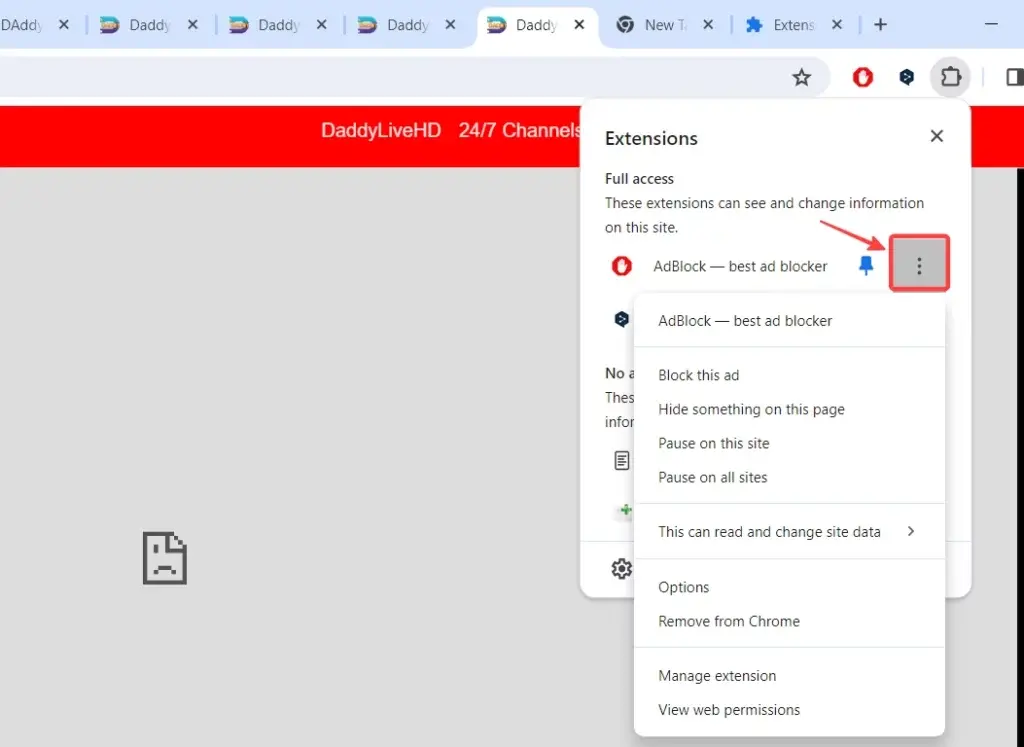Select 'Block this ad' from the menu
Screen dimensions: 1024x747
pyautogui.click(x=698, y=375)
